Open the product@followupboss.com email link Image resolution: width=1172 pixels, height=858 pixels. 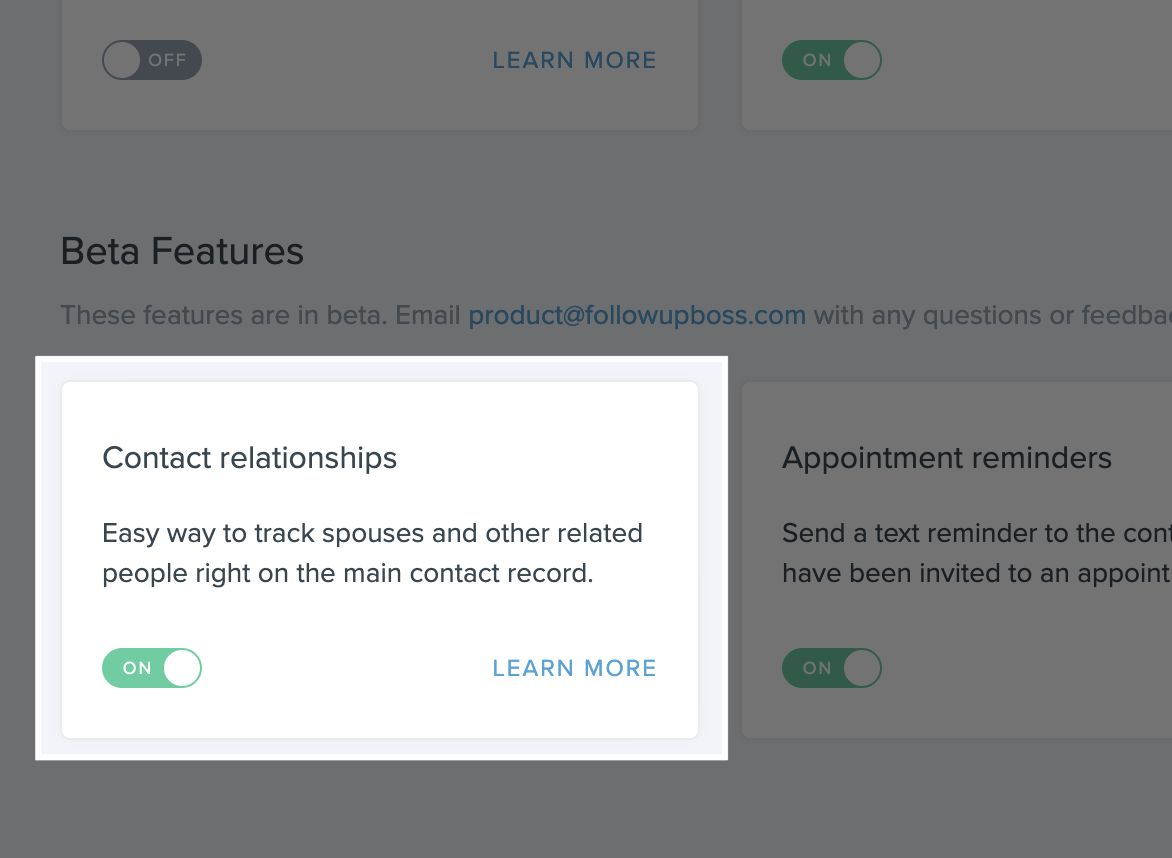(x=637, y=316)
